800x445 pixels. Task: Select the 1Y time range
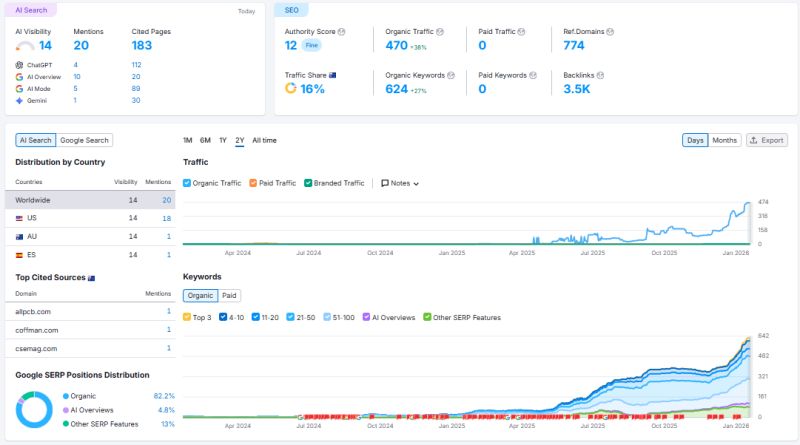[222, 141]
